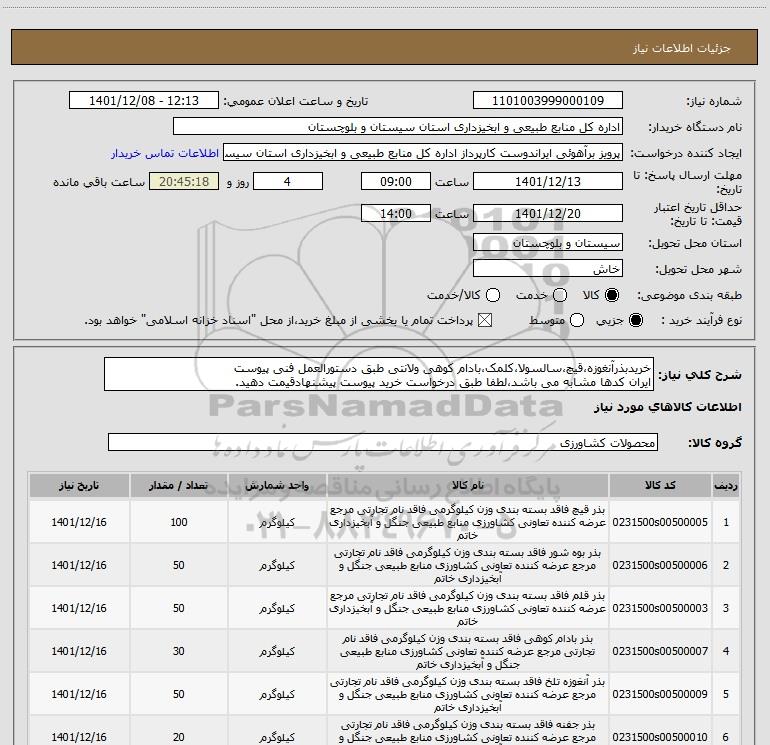
Task: Click product code 0231500s00500007
Action: point(660,651)
